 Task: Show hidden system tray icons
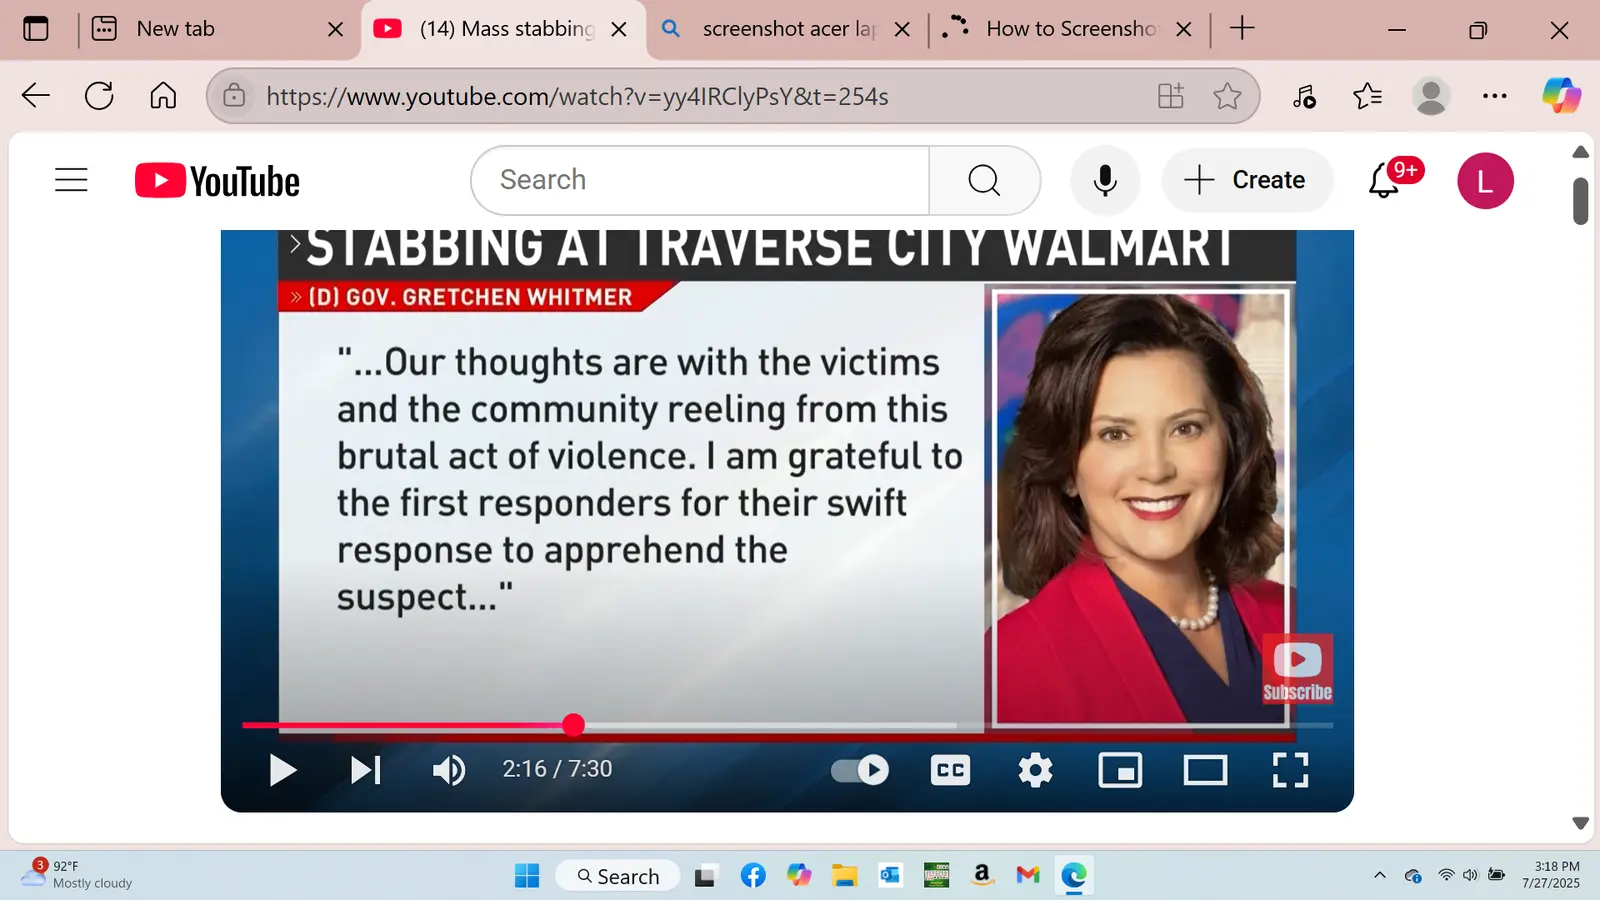[x=1380, y=875]
